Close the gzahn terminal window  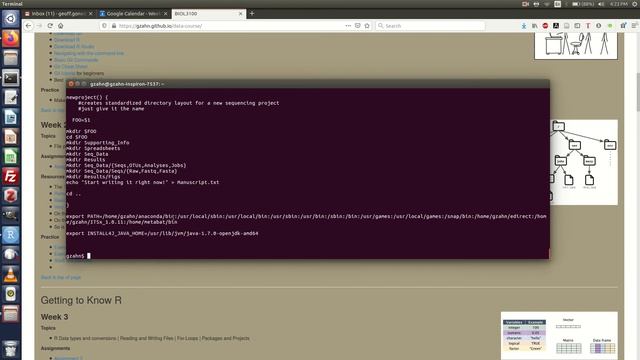click(71, 84)
